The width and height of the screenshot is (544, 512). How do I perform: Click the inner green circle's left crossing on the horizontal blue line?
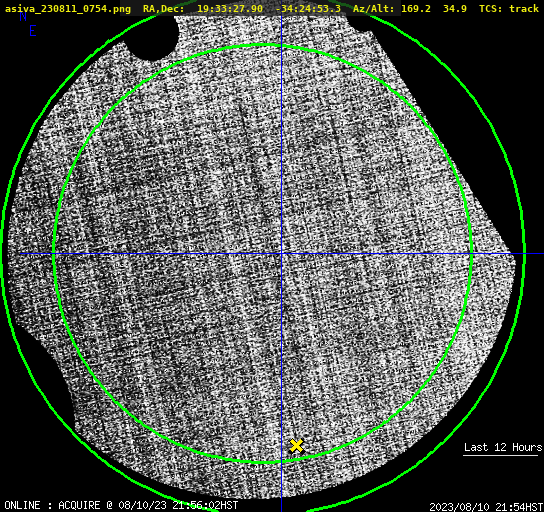(x=54, y=254)
